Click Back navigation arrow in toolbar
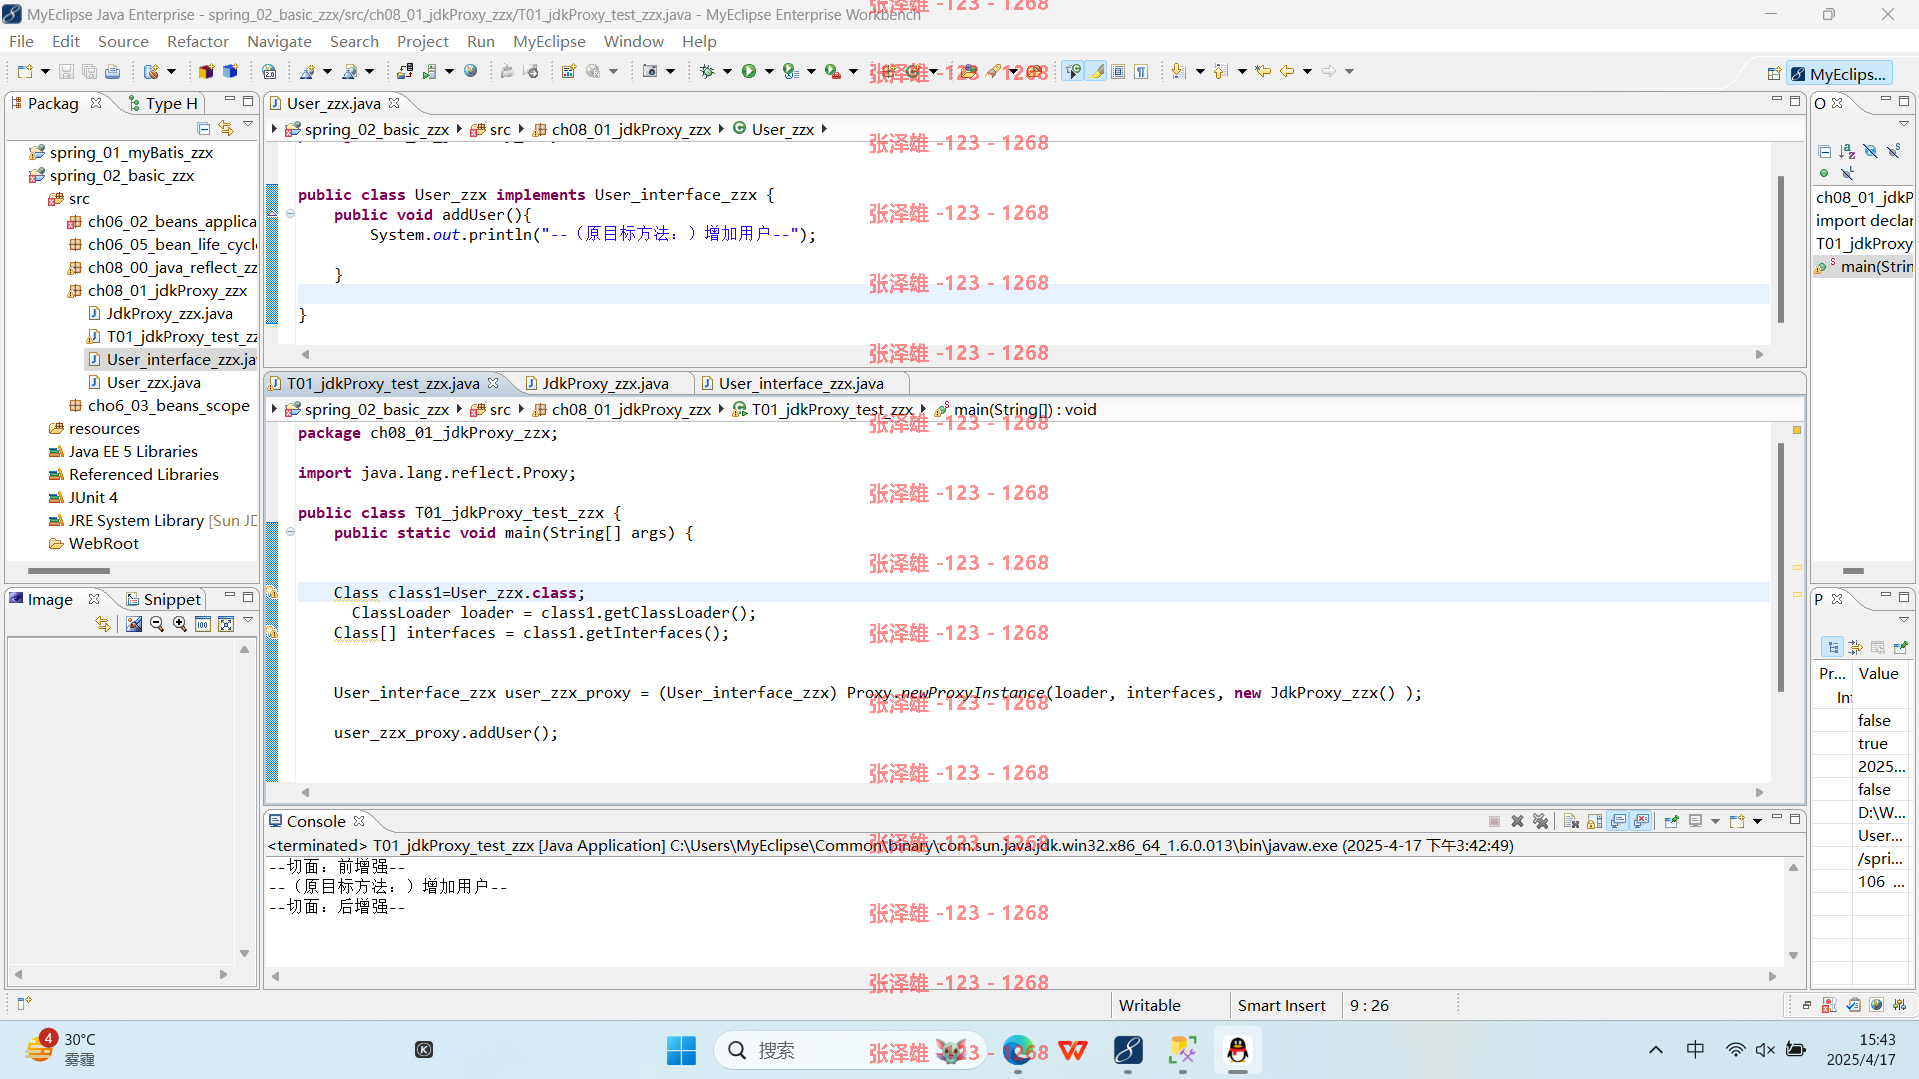This screenshot has width=1919, height=1079. click(x=1287, y=71)
